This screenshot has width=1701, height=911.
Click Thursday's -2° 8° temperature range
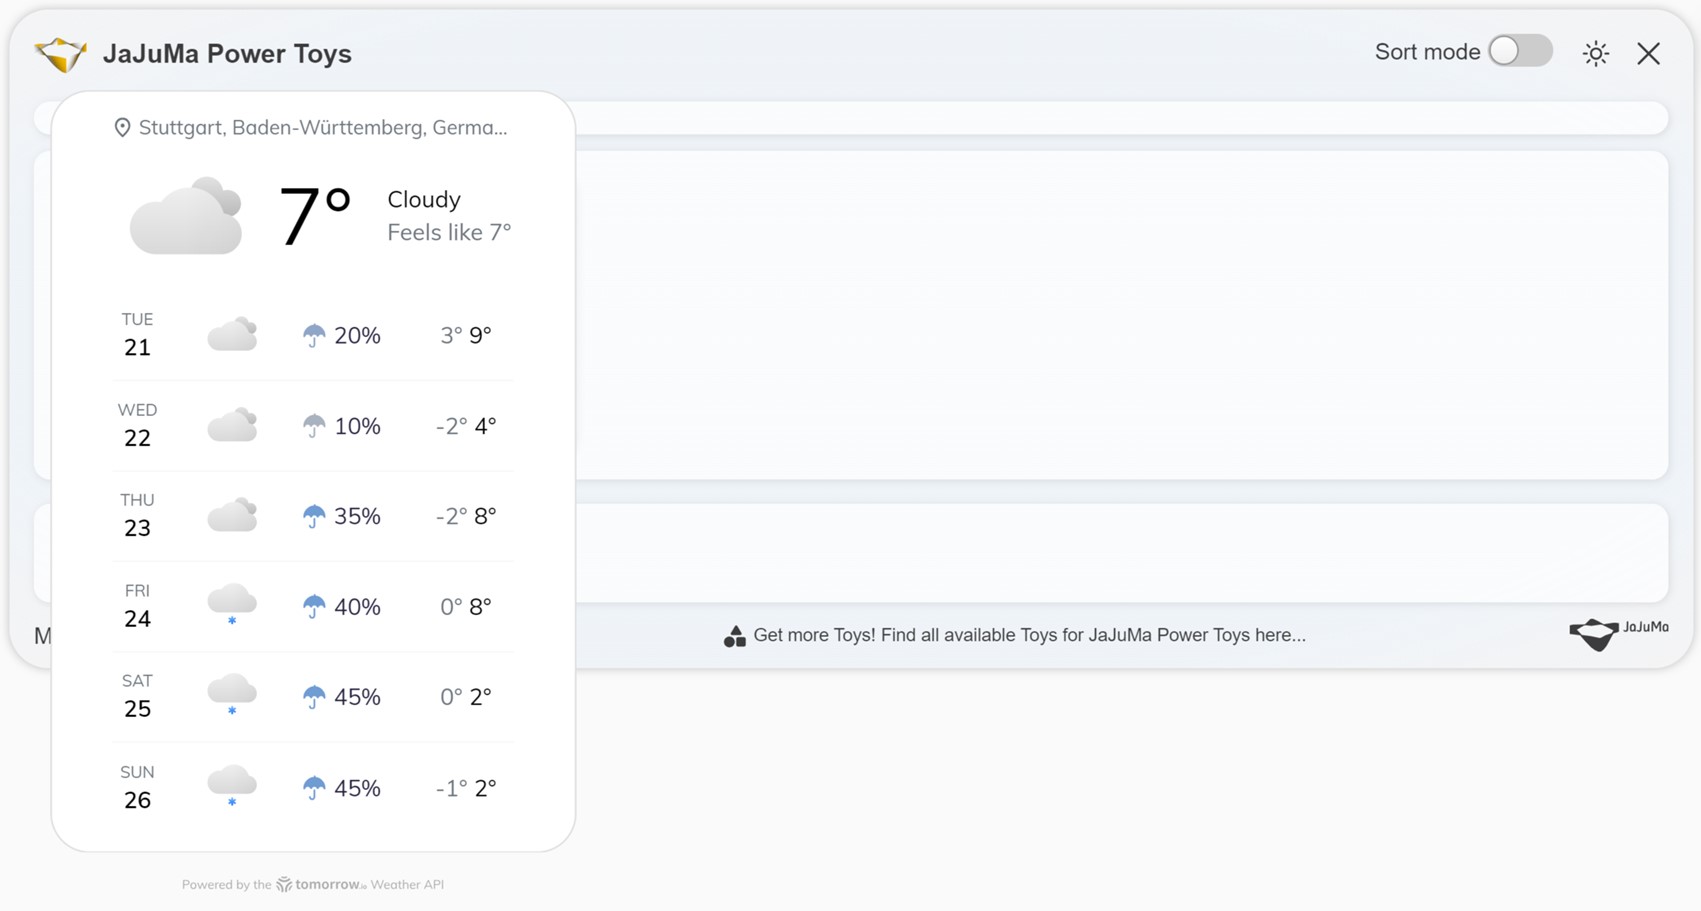(x=466, y=516)
